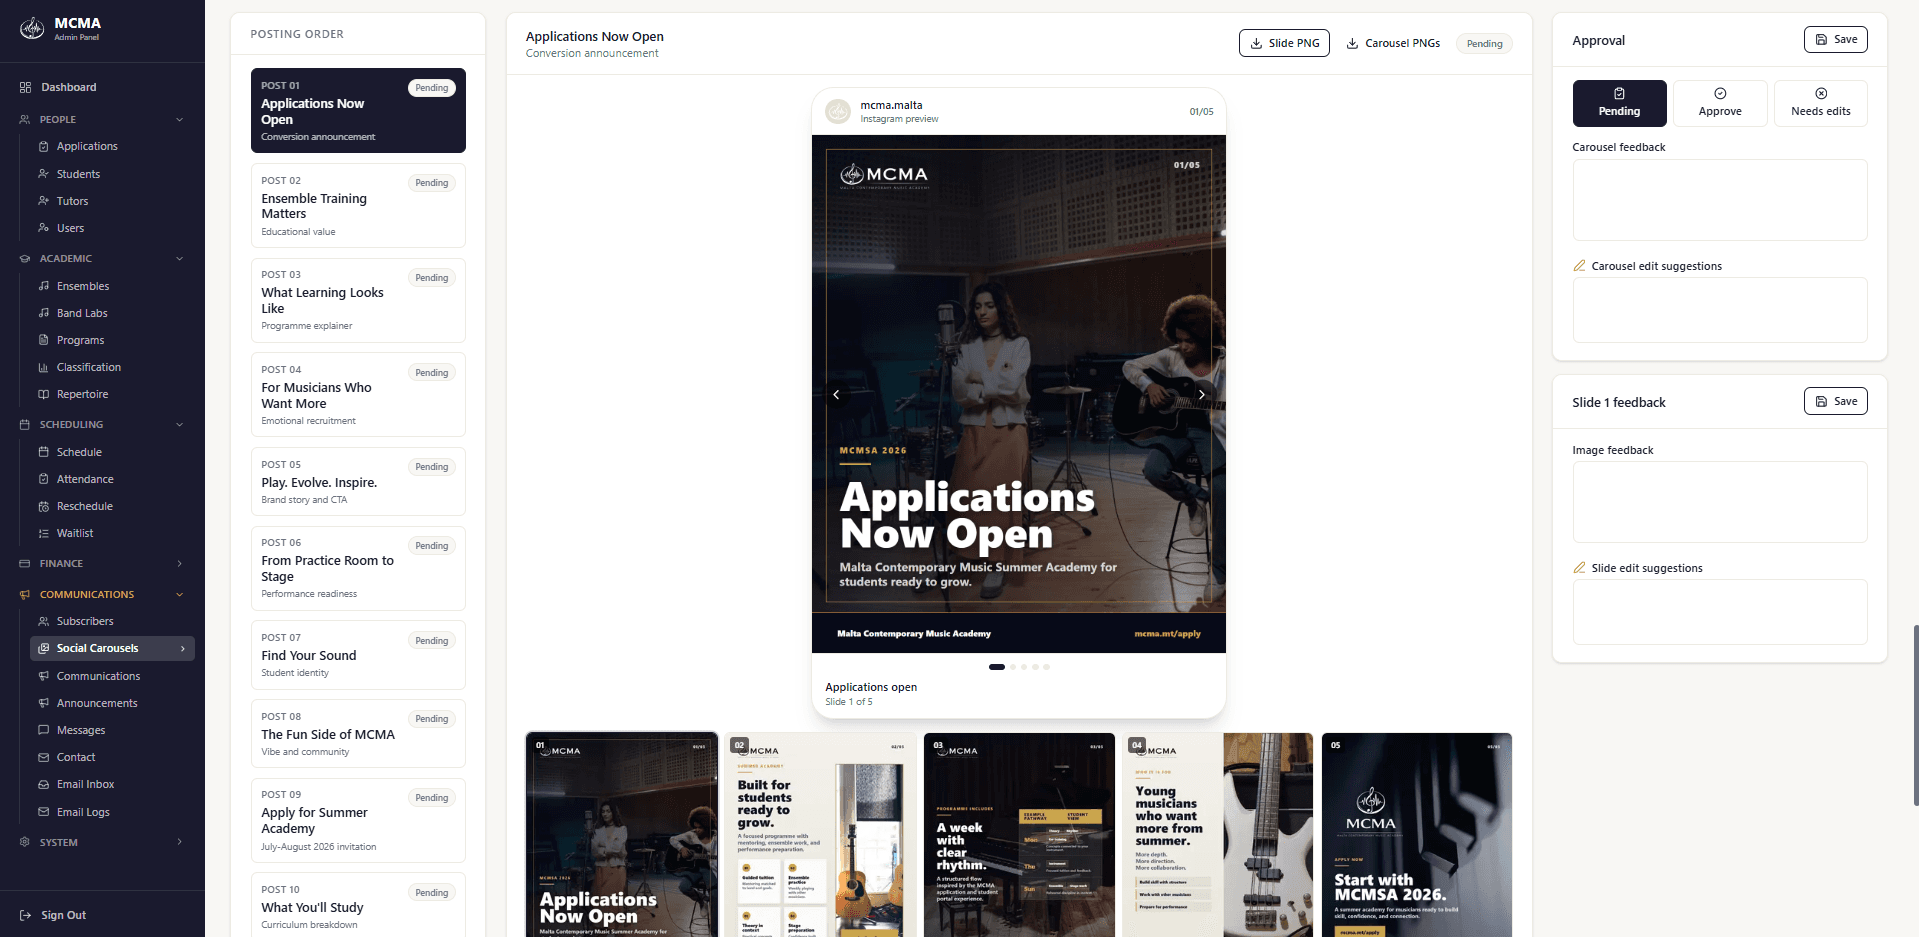Image resolution: width=1919 pixels, height=937 pixels.
Task: Save the Approval panel
Action: click(1835, 39)
